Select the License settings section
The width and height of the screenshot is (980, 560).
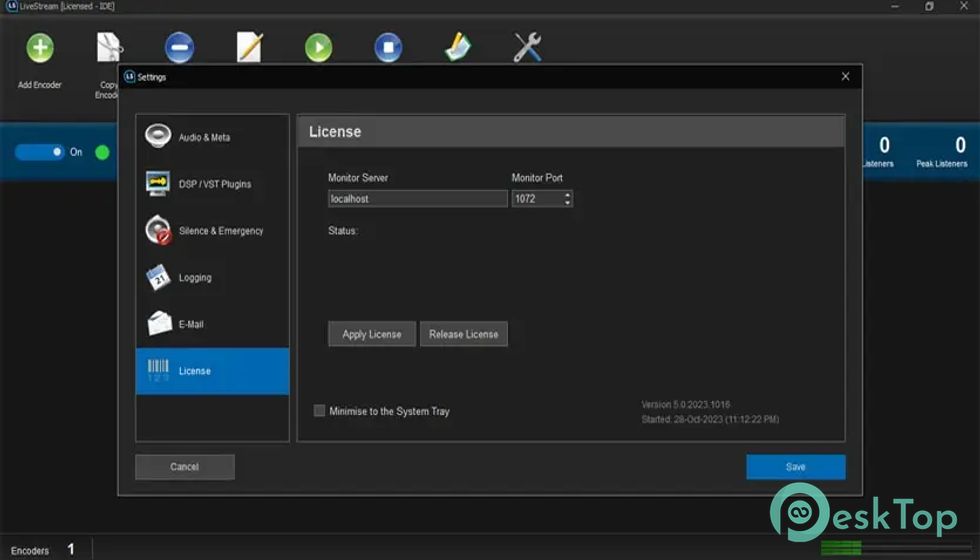tap(212, 371)
